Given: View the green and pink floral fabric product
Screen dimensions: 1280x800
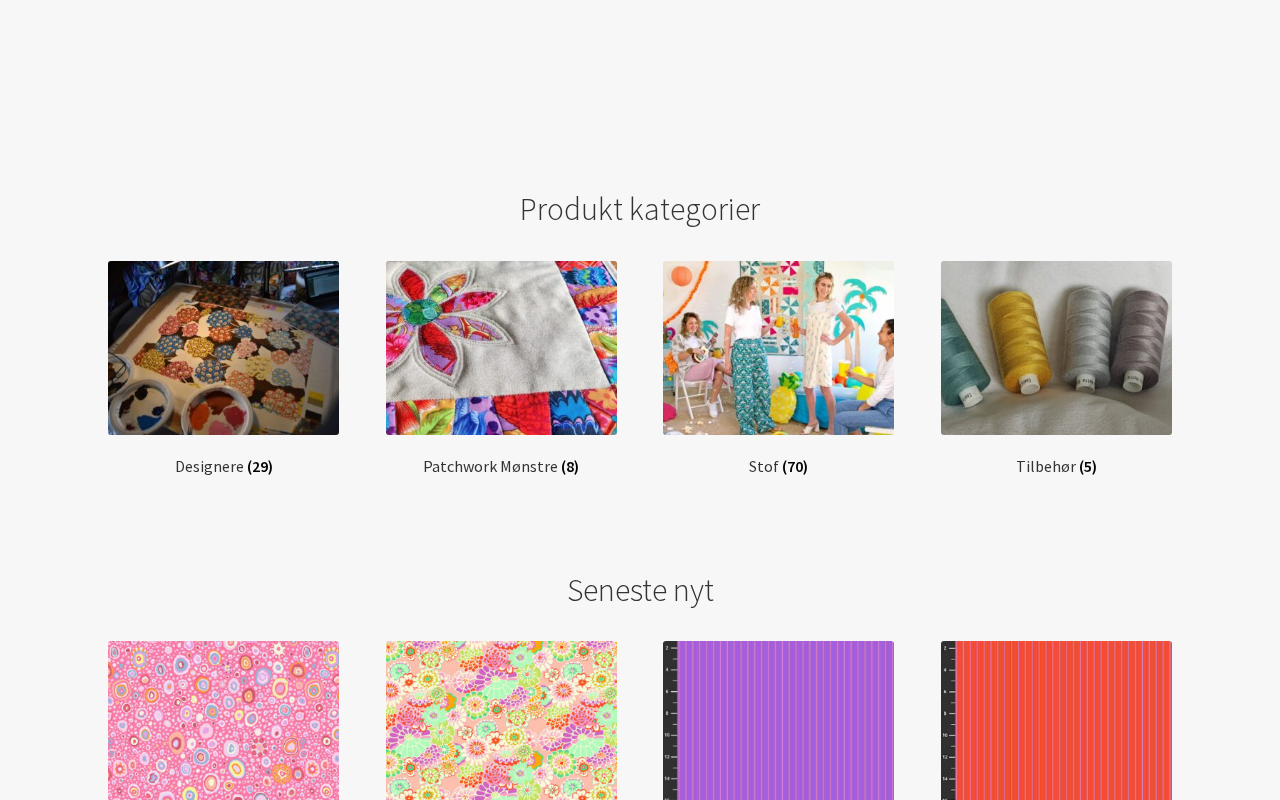Looking at the screenshot, I should [501, 720].
